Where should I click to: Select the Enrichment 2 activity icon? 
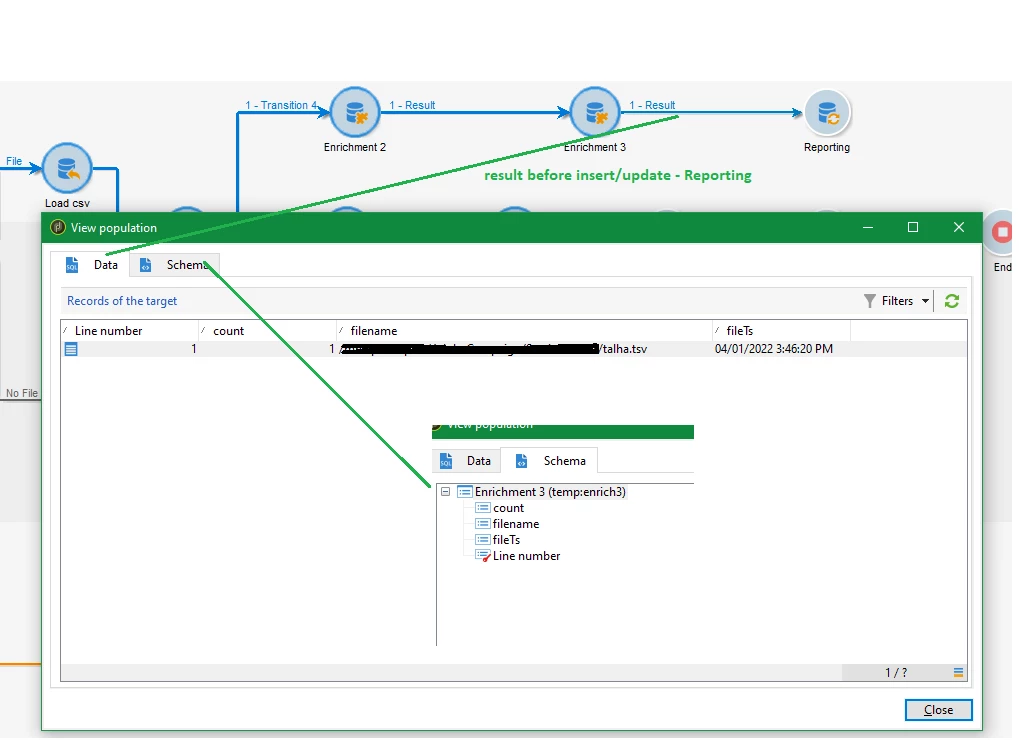(355, 112)
